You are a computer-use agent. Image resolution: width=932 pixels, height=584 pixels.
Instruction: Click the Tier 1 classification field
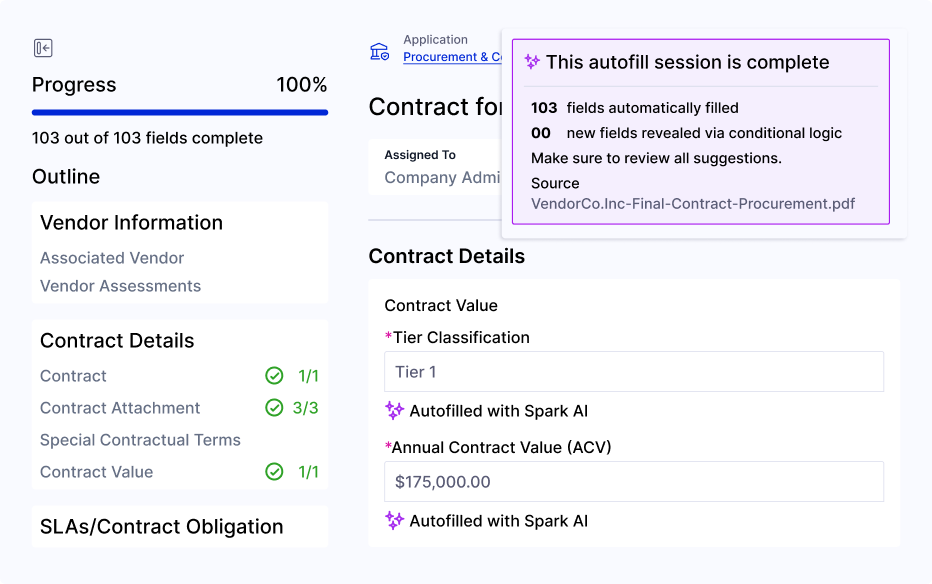coord(634,371)
